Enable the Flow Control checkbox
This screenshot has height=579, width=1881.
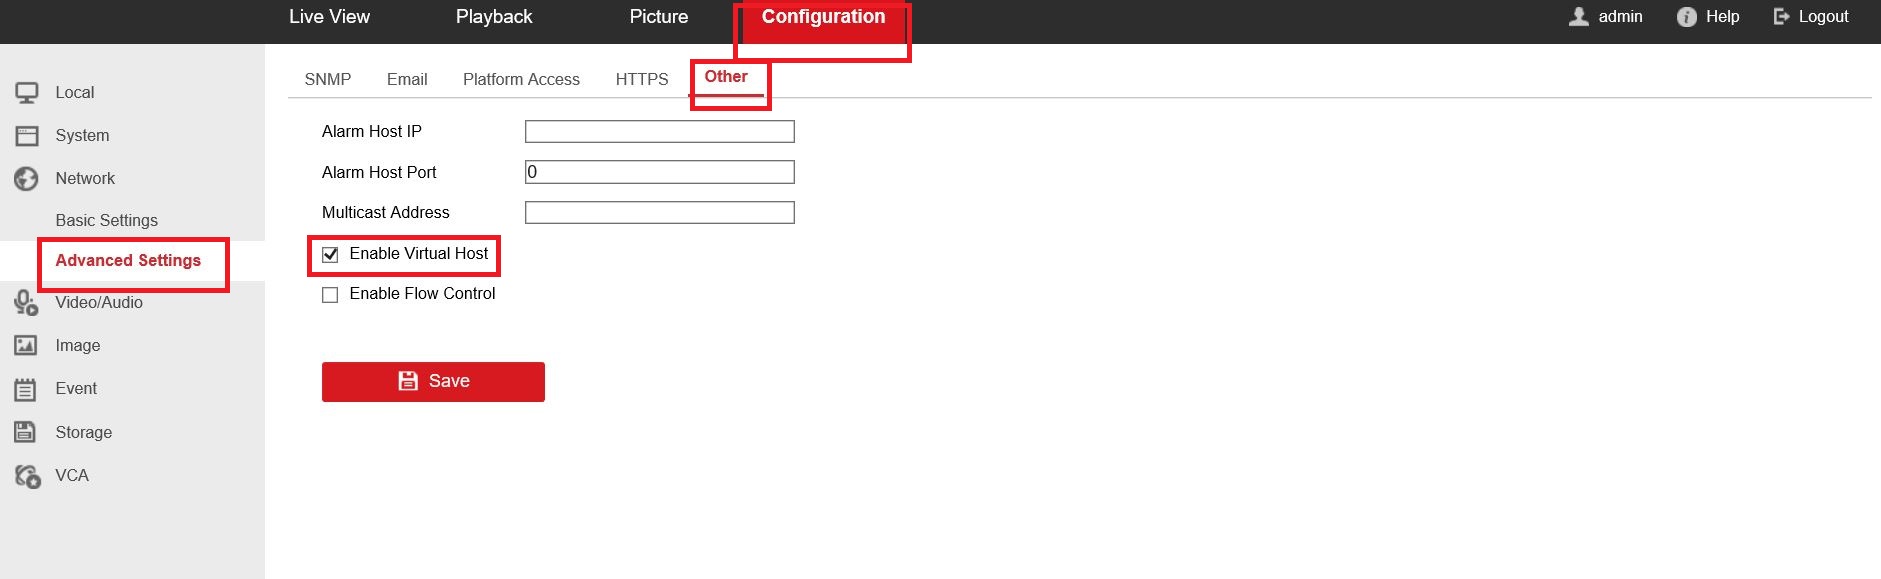click(330, 295)
